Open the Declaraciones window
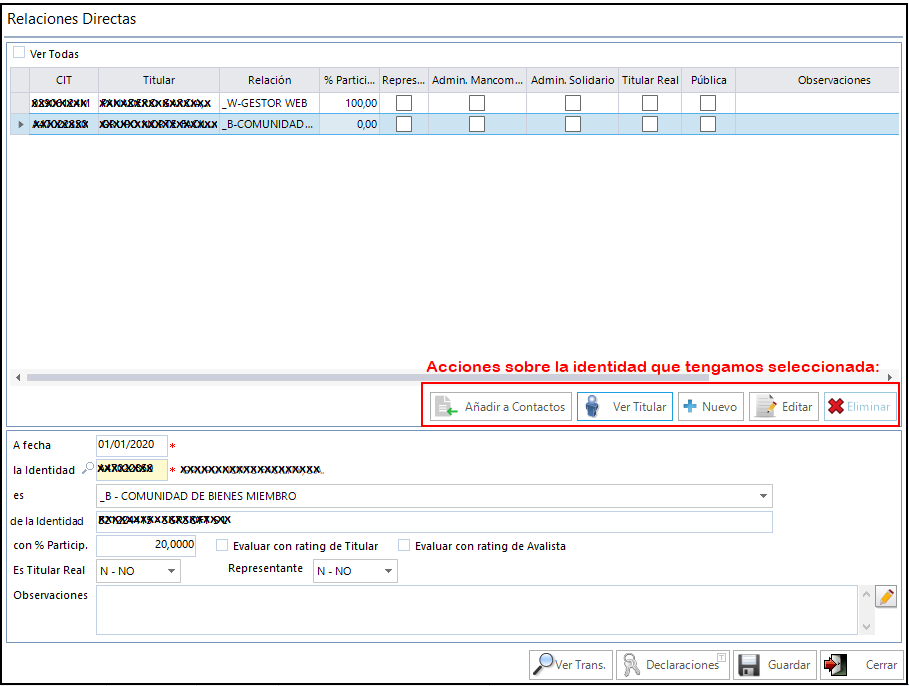This screenshot has height=686, width=909. click(673, 665)
